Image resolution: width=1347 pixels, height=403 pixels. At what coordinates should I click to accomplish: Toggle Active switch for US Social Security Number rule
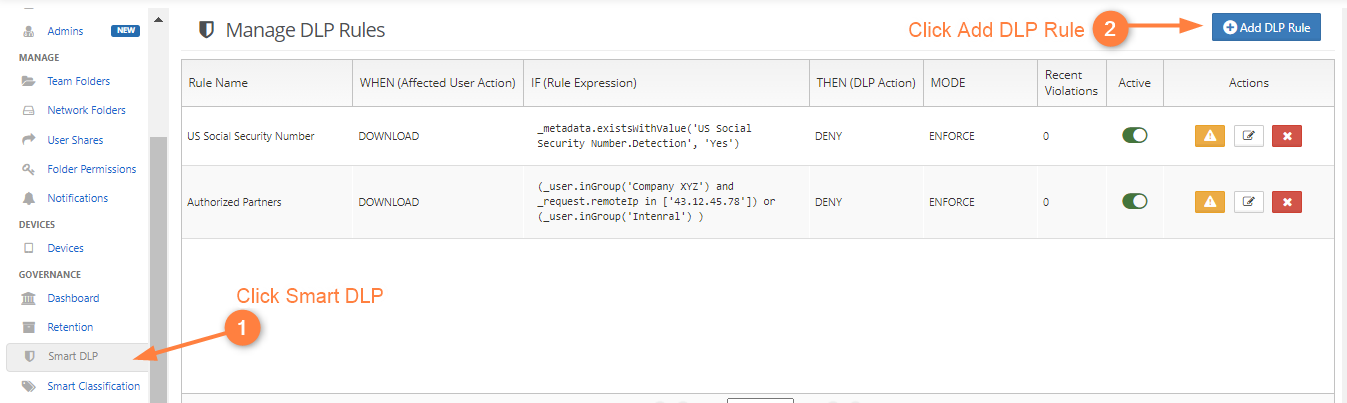point(1134,136)
